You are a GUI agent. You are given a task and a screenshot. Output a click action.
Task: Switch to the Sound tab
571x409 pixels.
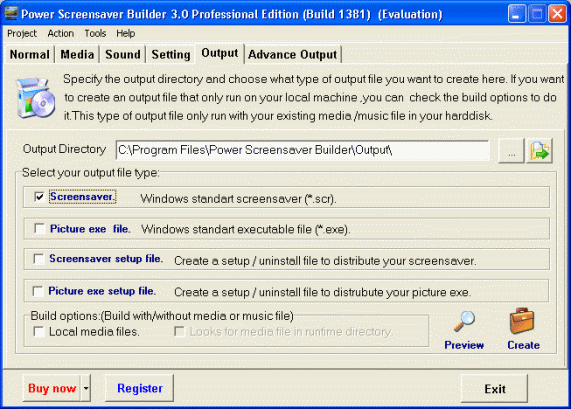pyautogui.click(x=123, y=55)
